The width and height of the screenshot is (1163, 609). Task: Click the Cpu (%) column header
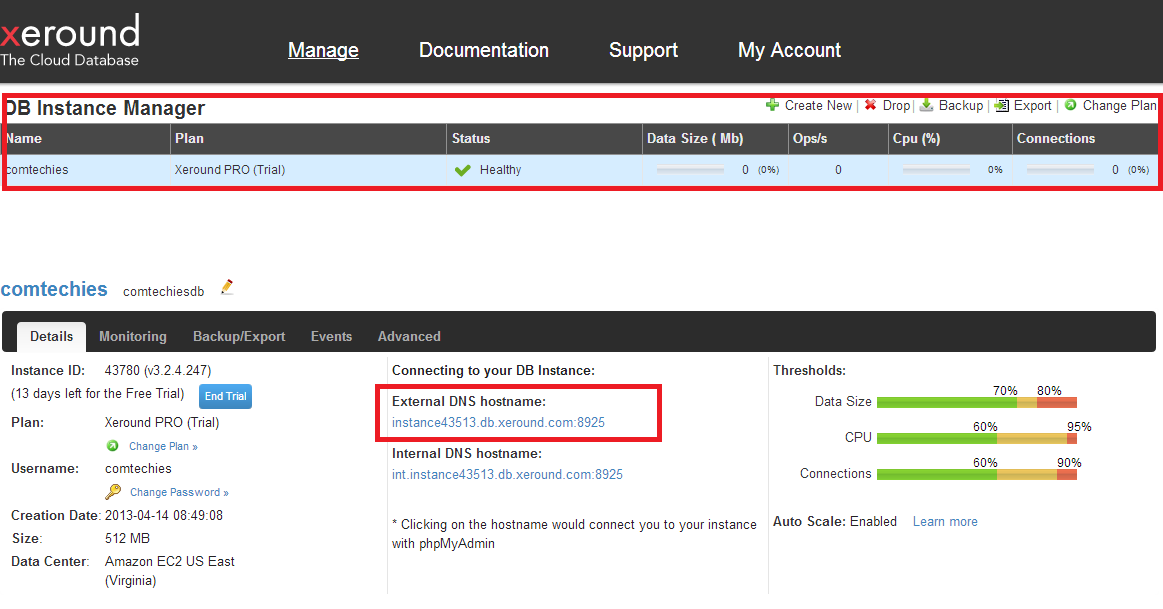[950, 139]
